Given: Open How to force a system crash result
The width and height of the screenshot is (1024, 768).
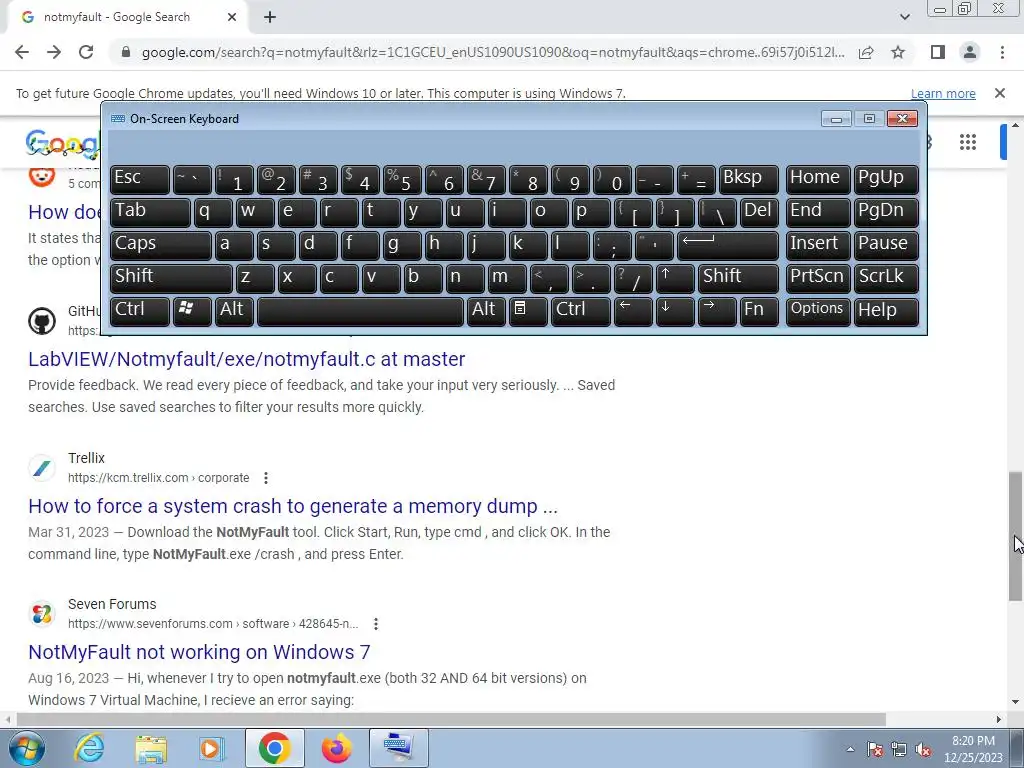Looking at the screenshot, I should 293,506.
